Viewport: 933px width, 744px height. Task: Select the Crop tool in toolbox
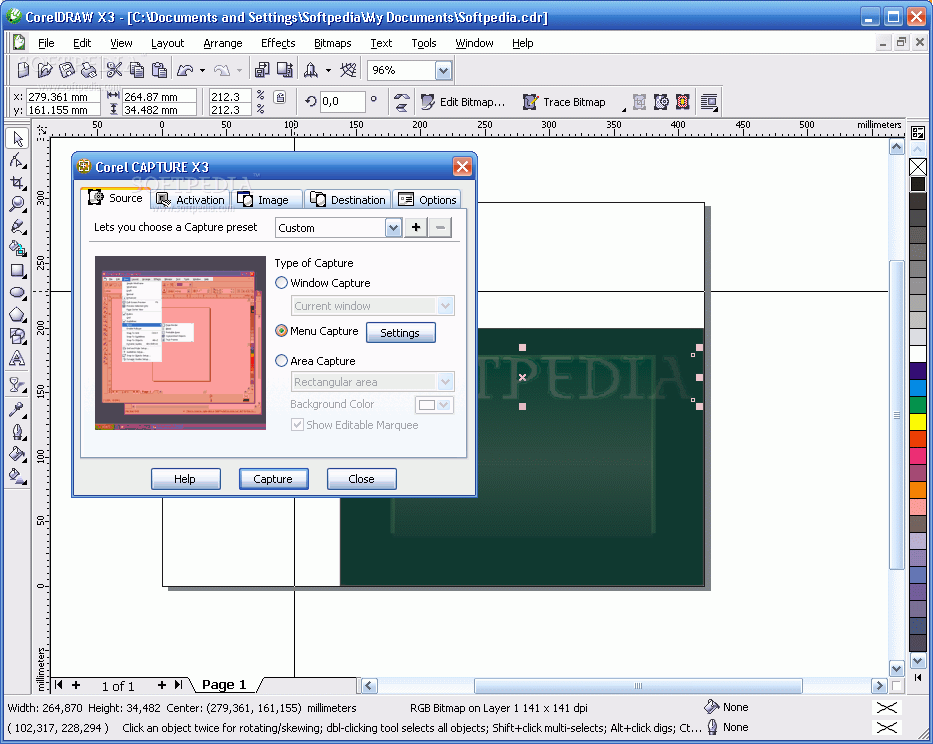[x=17, y=183]
